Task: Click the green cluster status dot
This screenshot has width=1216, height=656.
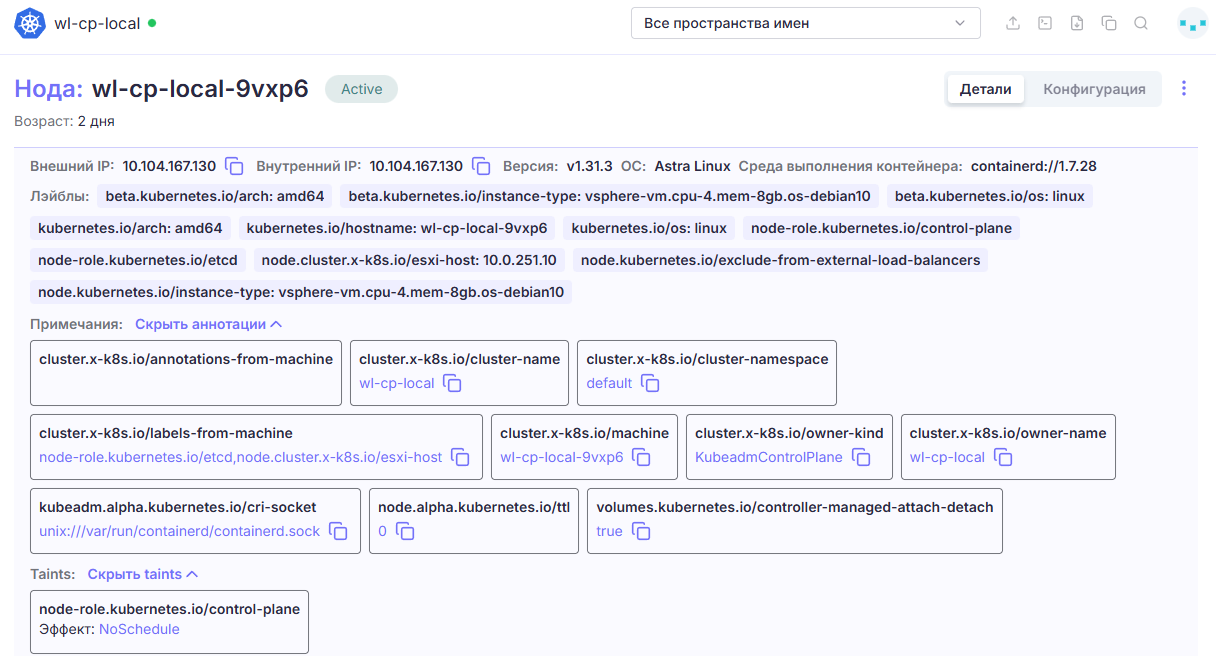Action: [x=152, y=22]
